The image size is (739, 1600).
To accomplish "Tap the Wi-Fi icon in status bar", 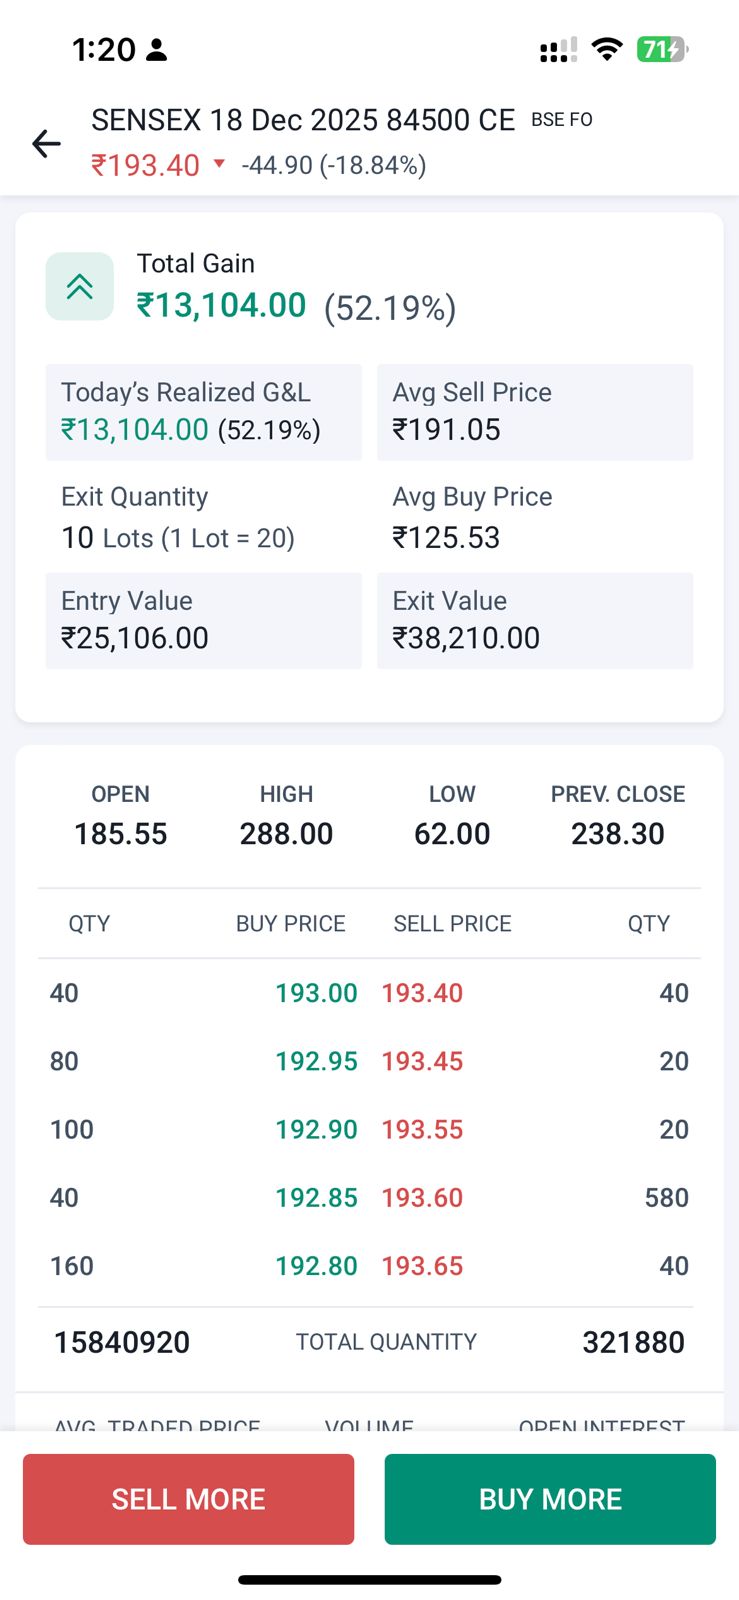I will (x=606, y=49).
